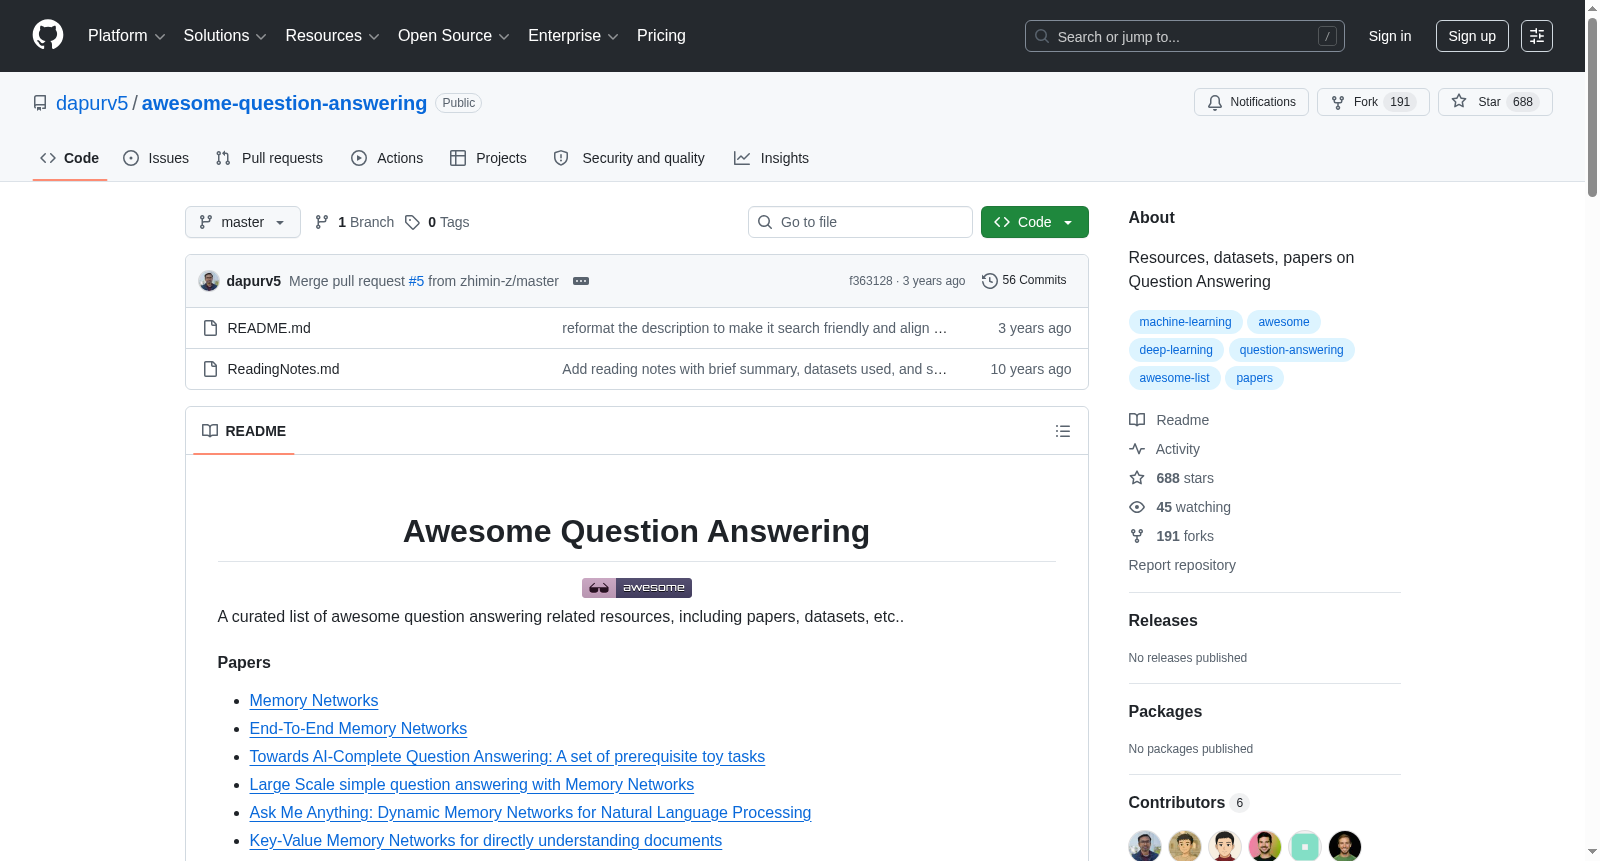Viewport: 1600px width, 861px height.
Task: Star the repository
Action: (x=1495, y=102)
